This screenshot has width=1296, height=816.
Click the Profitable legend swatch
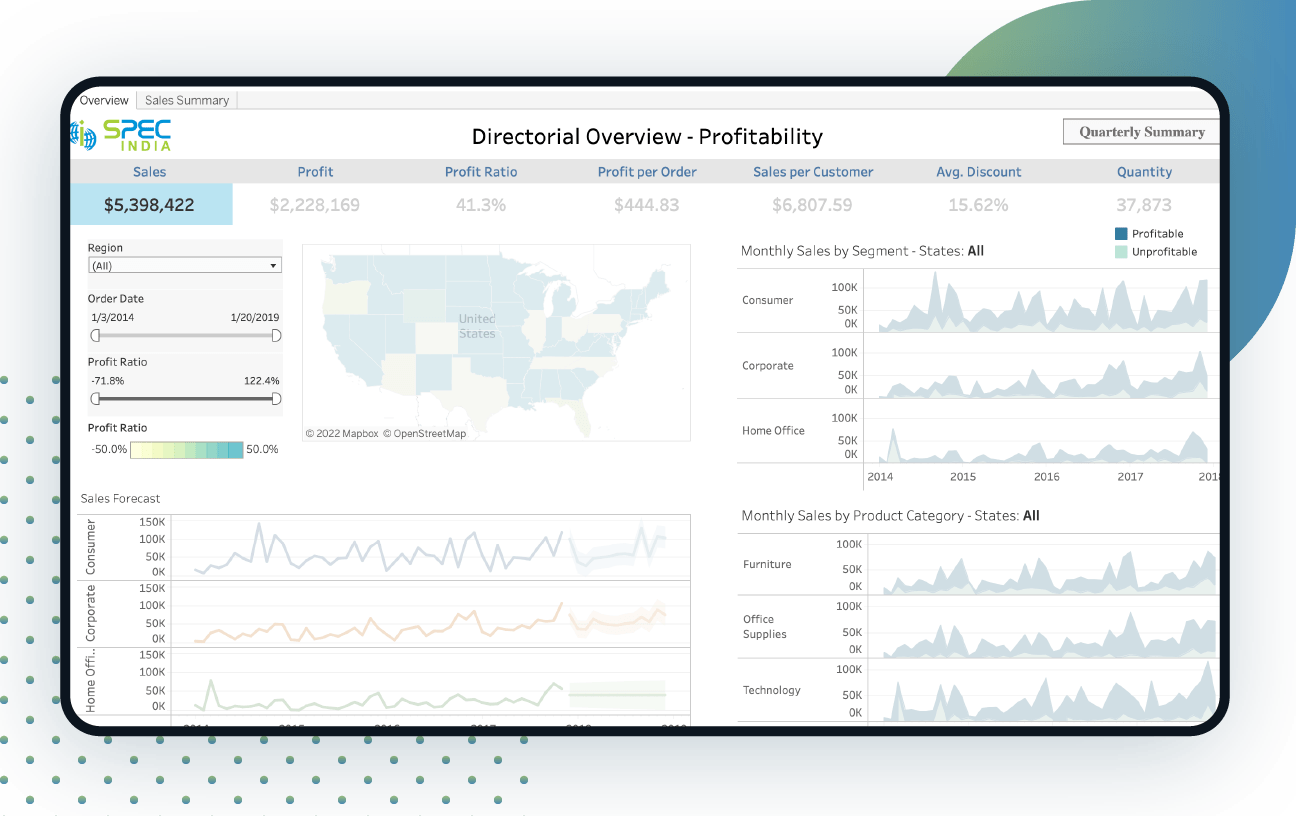tap(1120, 234)
